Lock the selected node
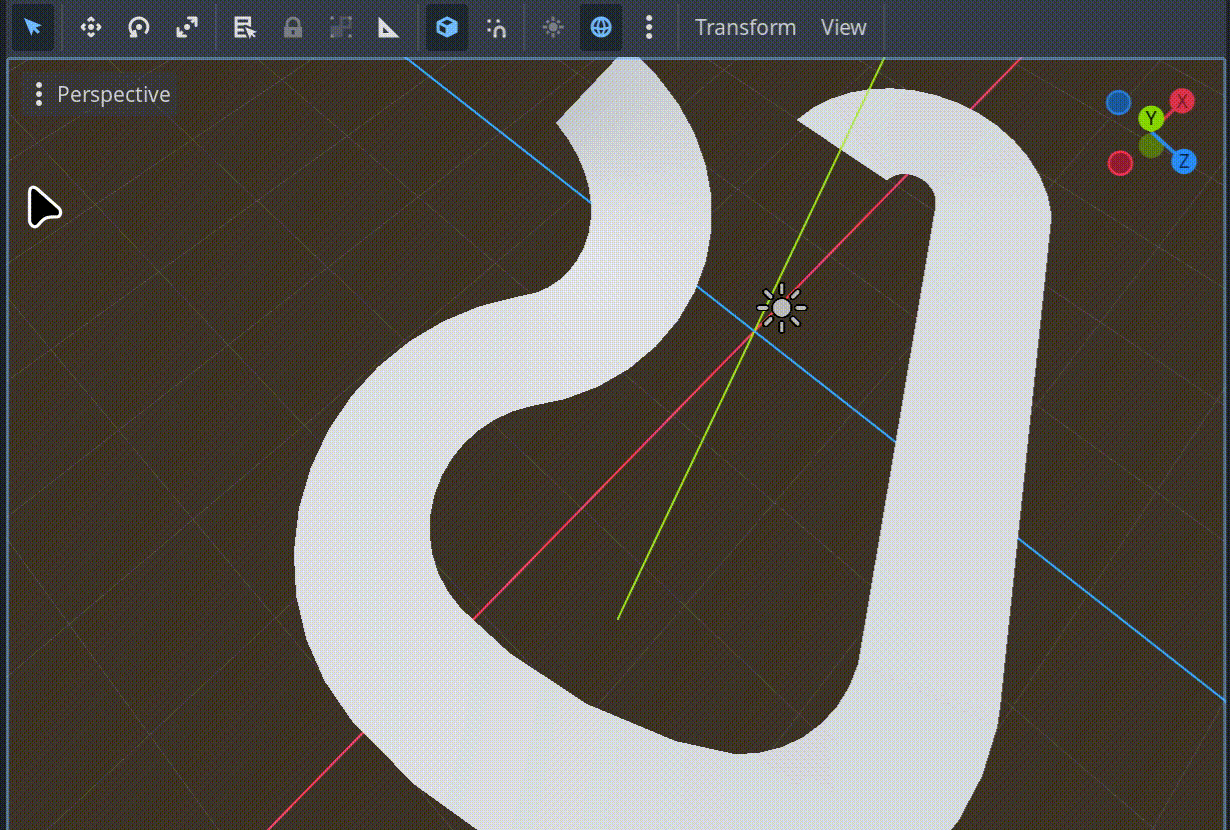Image resolution: width=1230 pixels, height=830 pixels. (x=293, y=27)
